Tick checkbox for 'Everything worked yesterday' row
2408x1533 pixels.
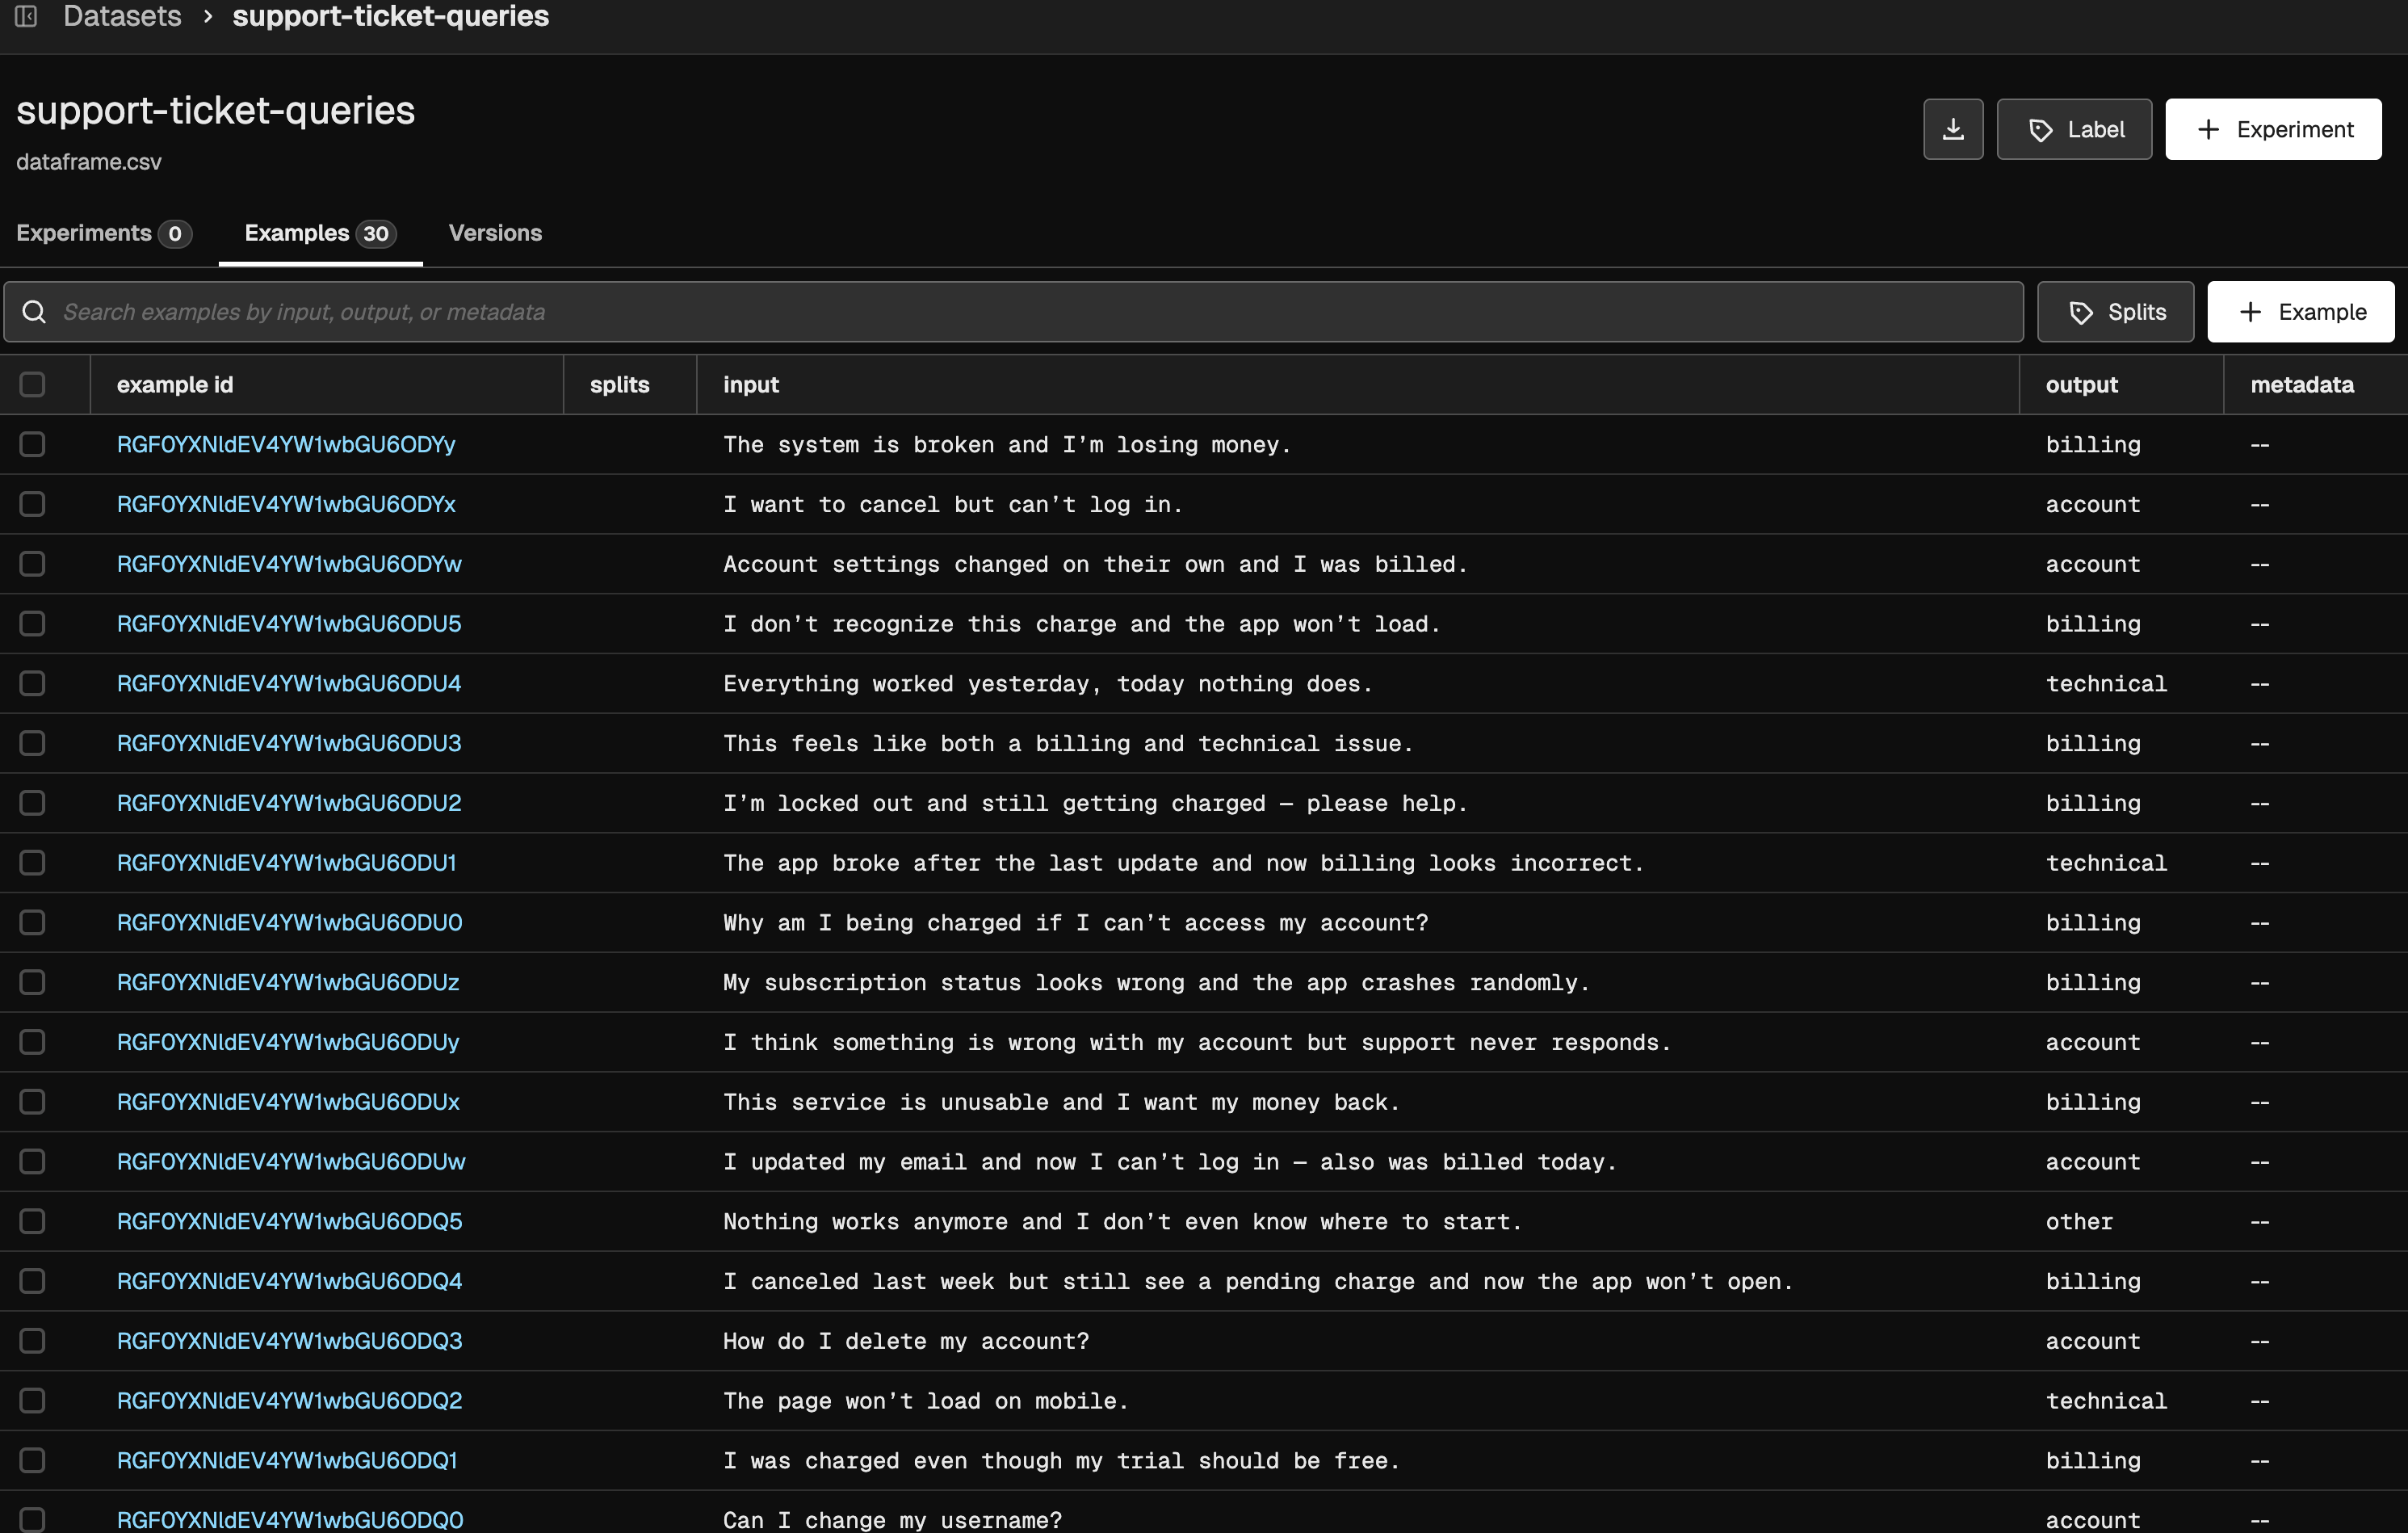coord(32,683)
